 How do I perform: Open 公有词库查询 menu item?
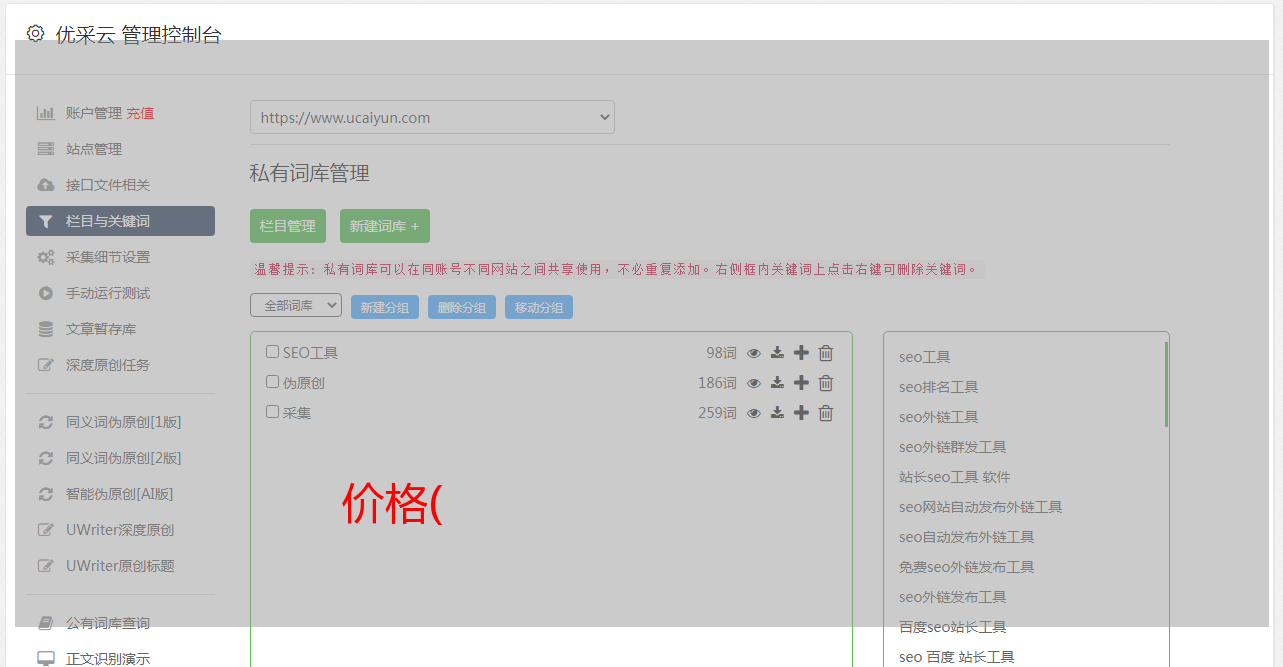108,623
